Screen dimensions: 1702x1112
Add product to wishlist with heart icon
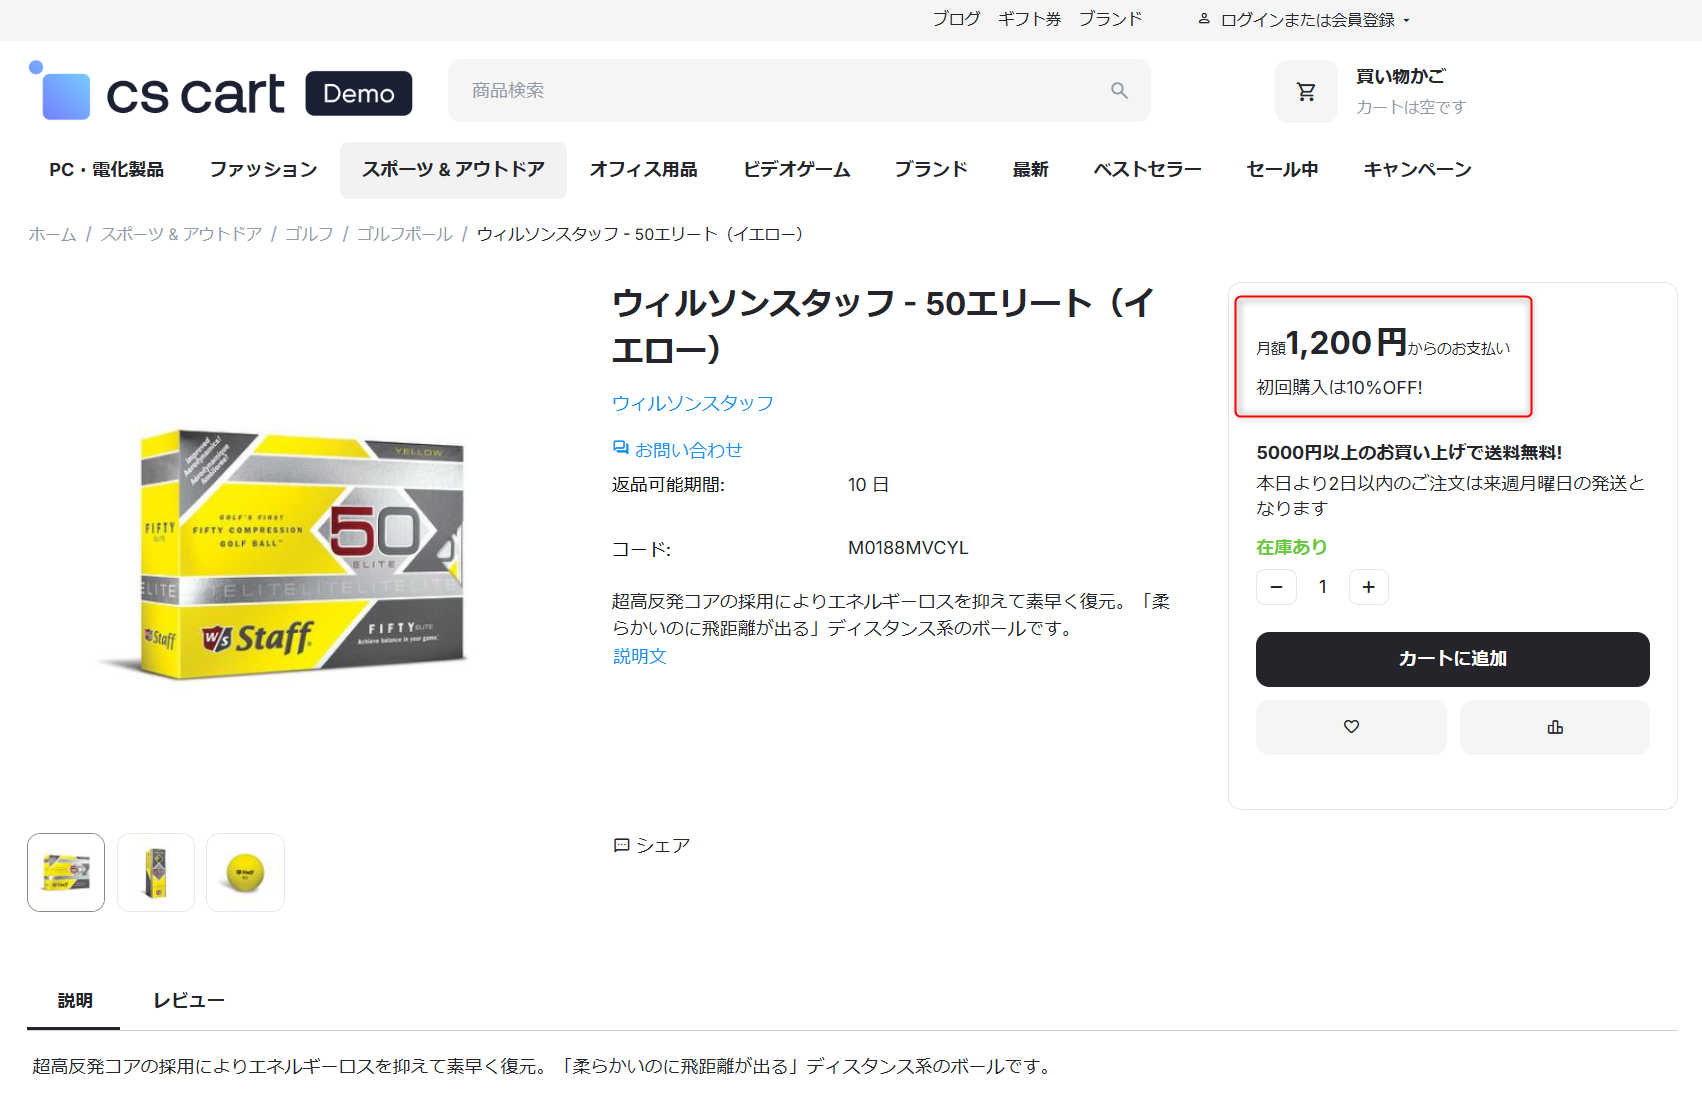point(1350,727)
